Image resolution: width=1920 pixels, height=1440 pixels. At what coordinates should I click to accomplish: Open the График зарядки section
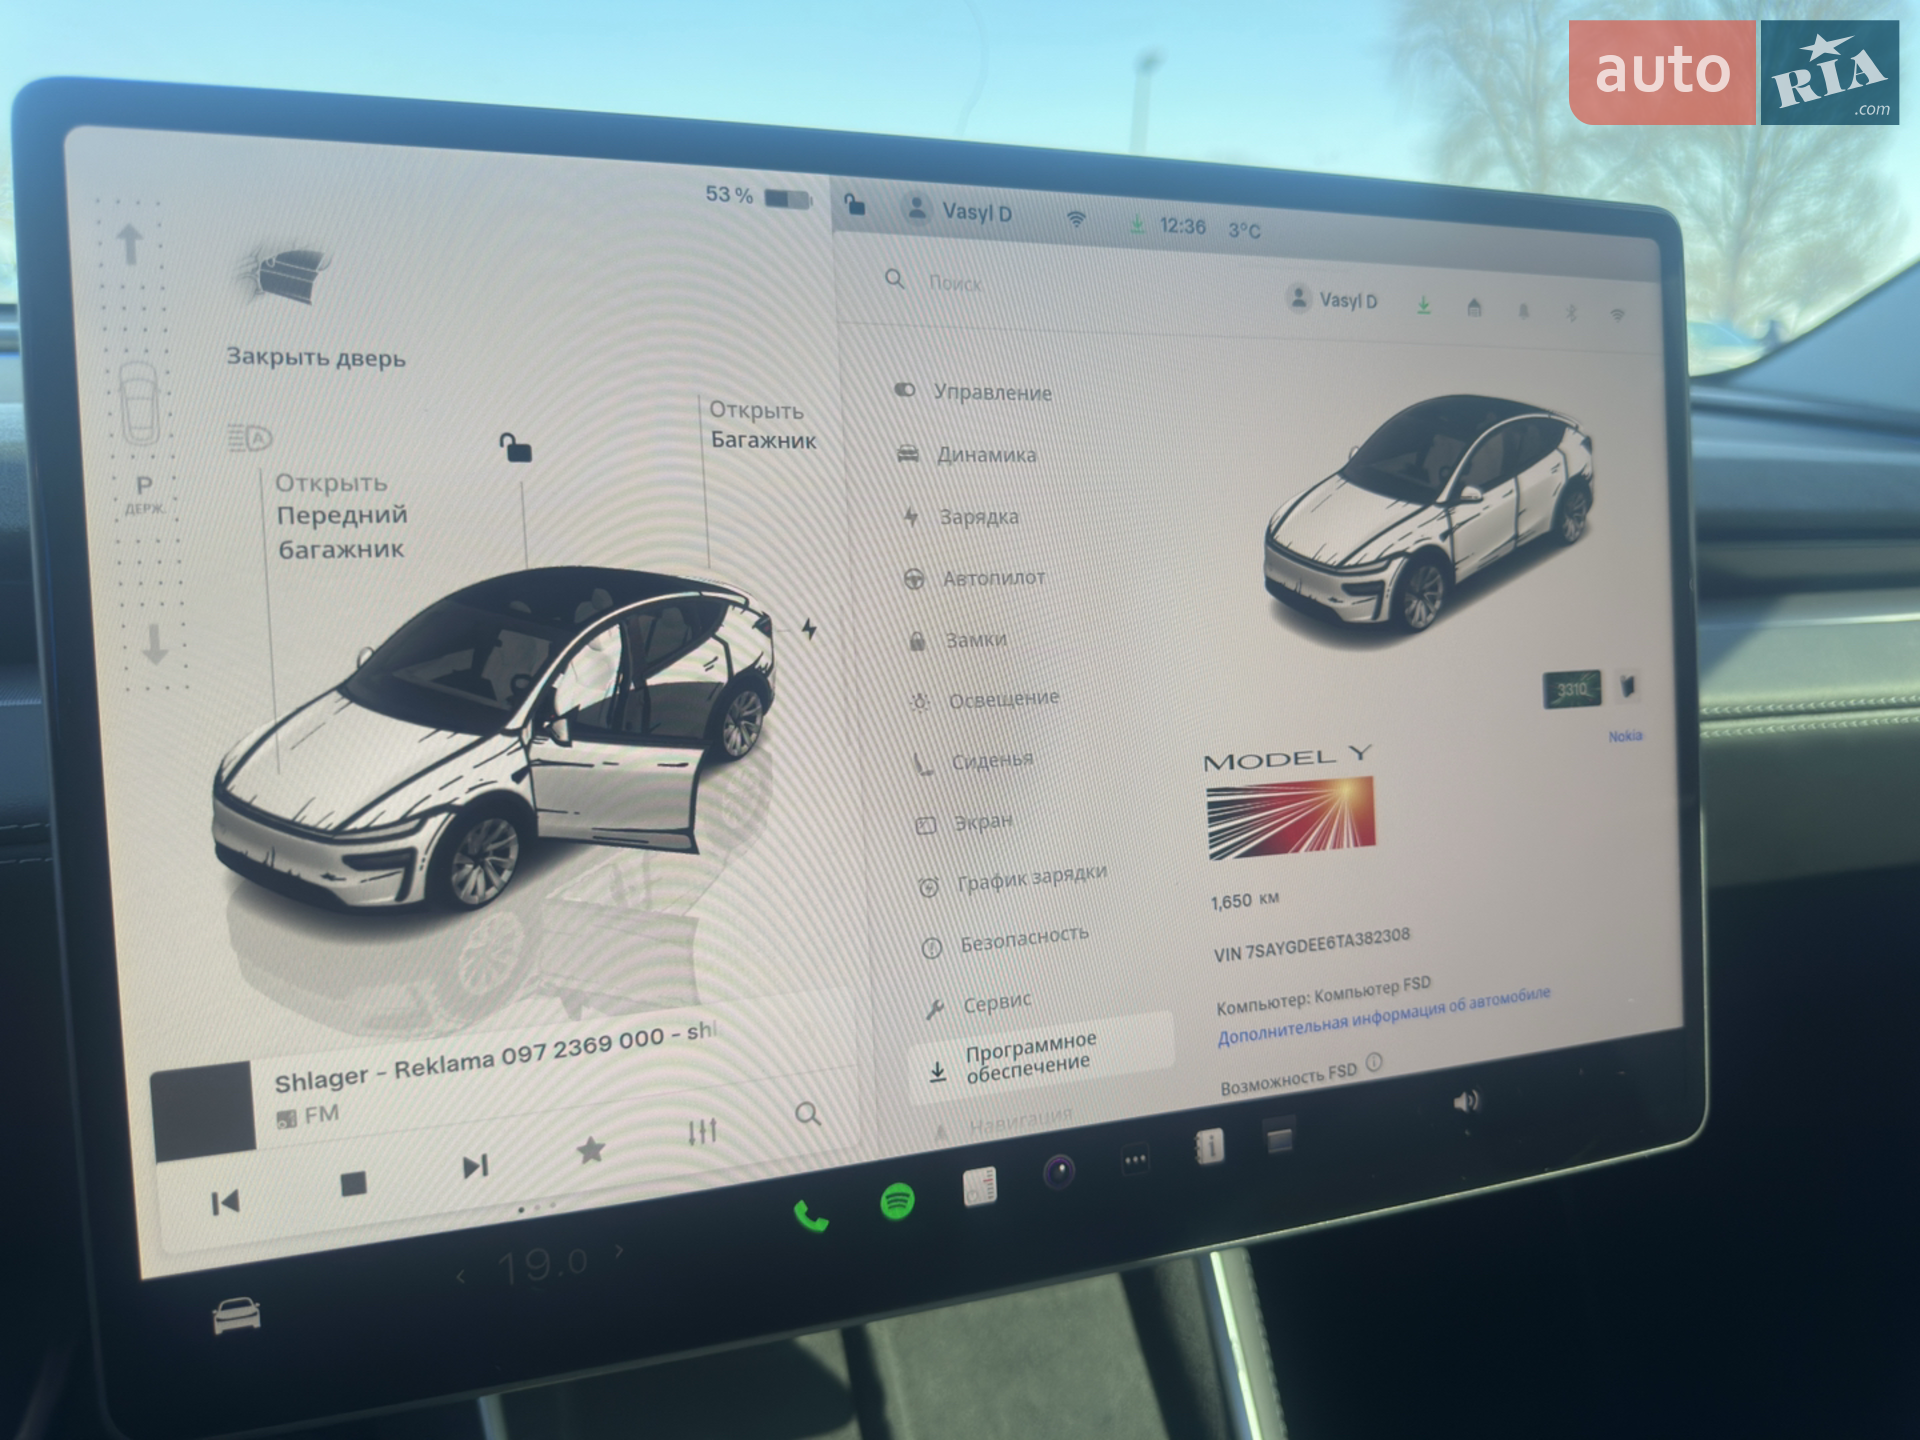pyautogui.click(x=1013, y=879)
